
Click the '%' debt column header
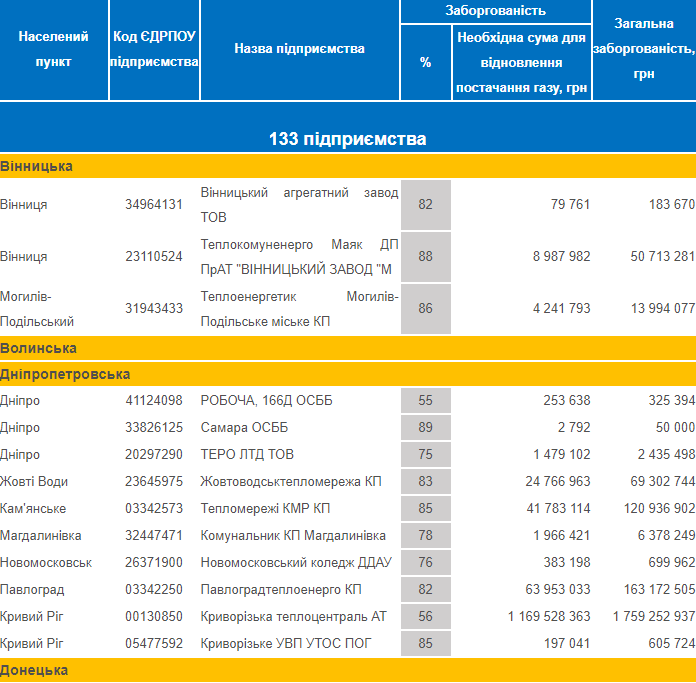[x=426, y=62]
